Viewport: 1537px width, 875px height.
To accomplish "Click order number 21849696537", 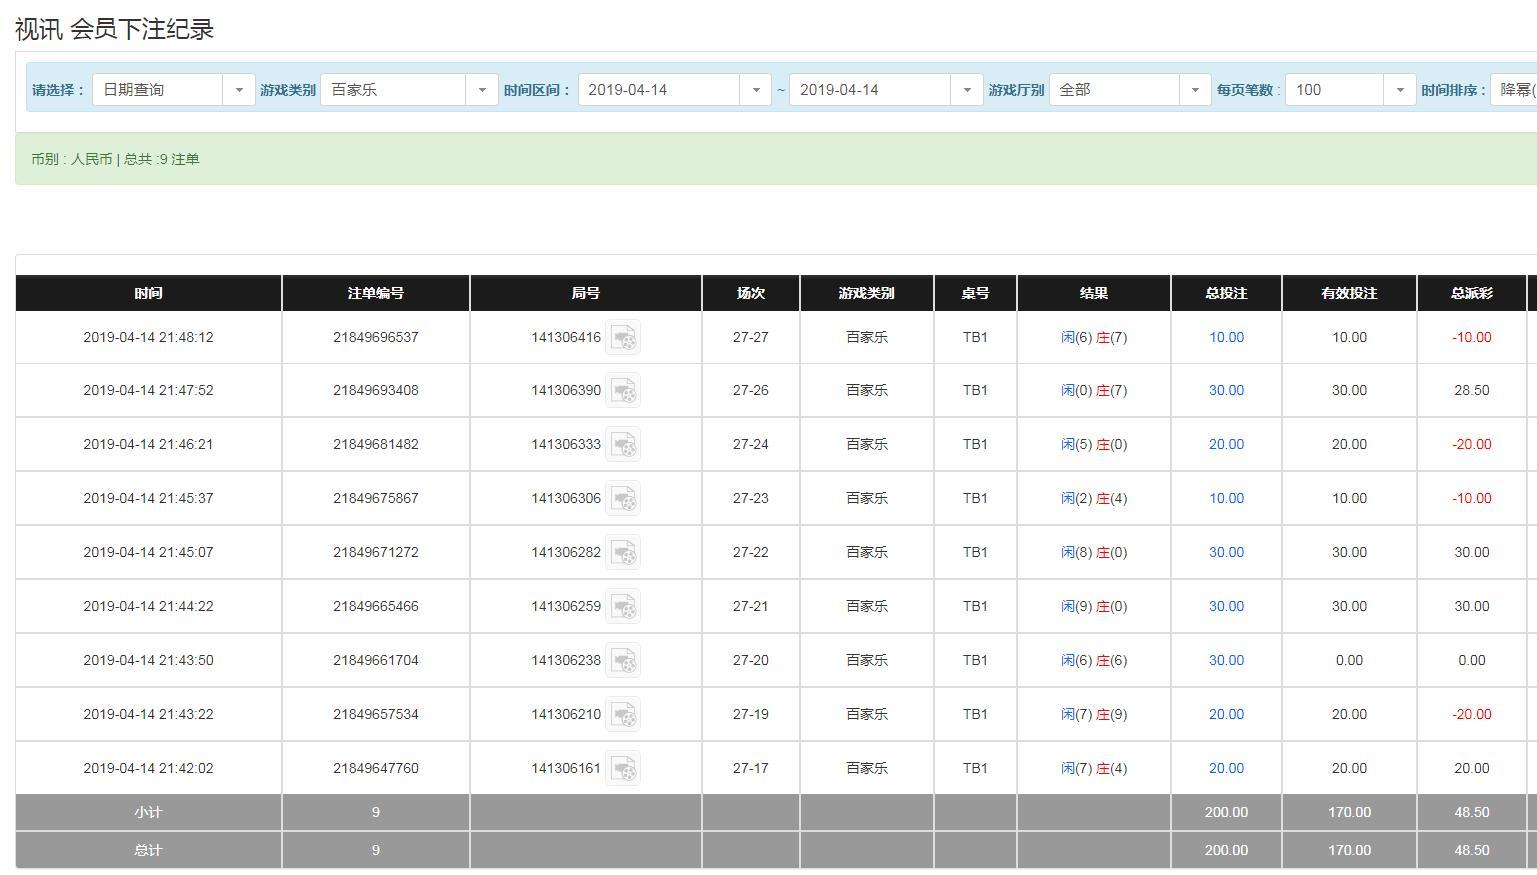I will tap(376, 337).
